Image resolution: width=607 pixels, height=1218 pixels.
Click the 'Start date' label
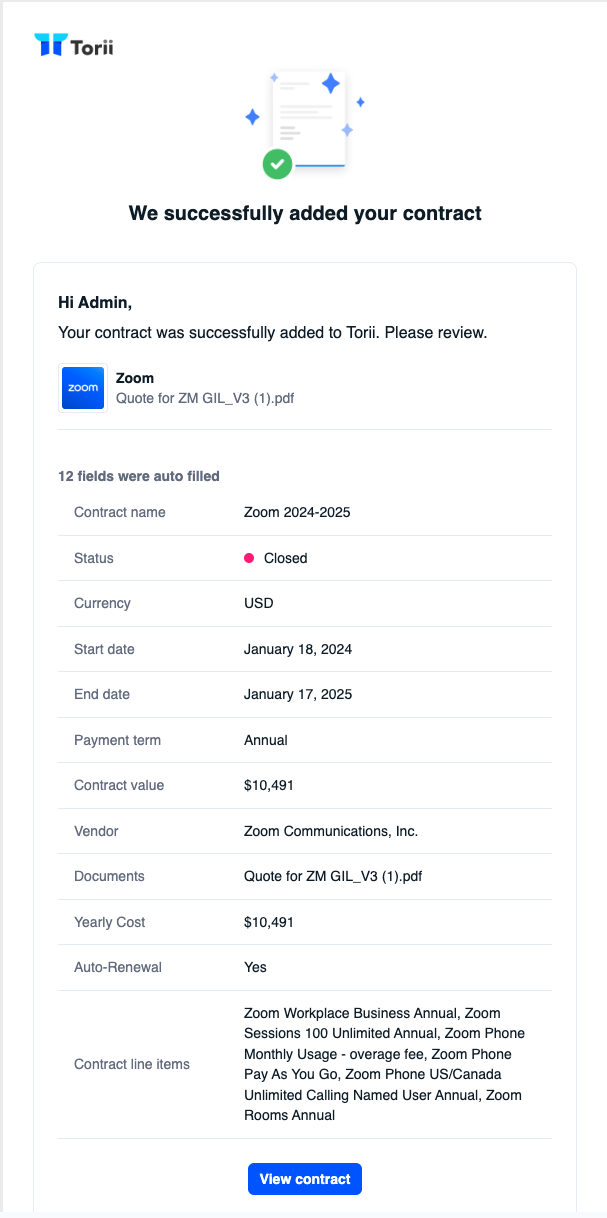tap(104, 649)
